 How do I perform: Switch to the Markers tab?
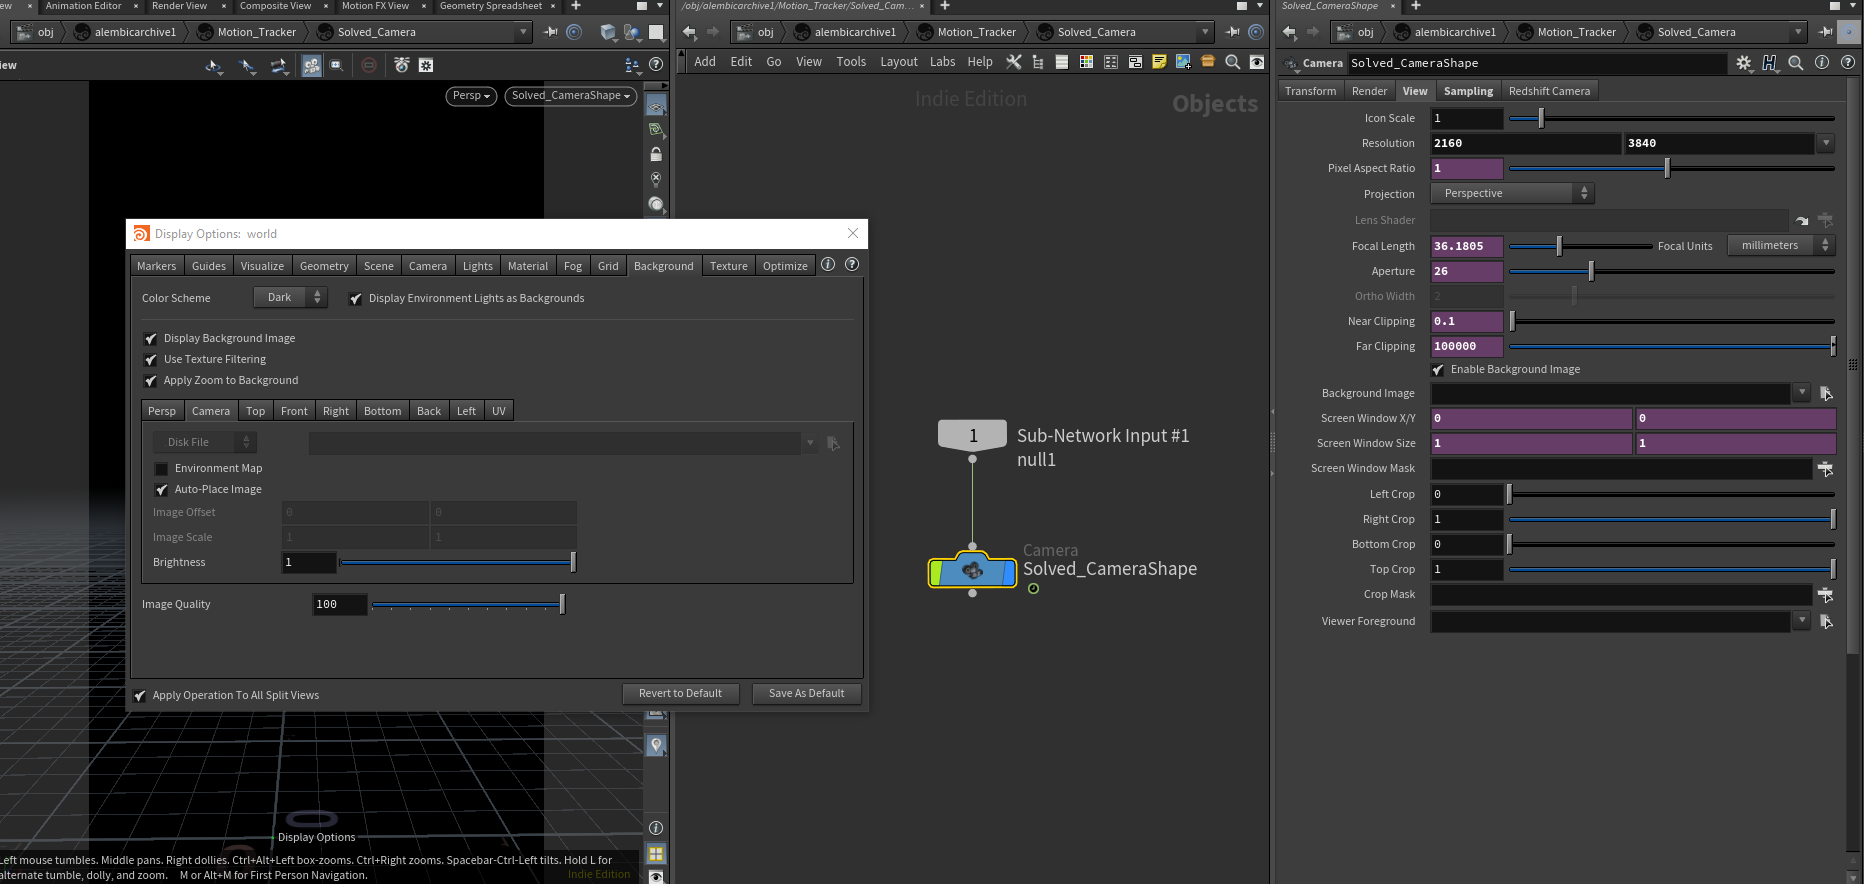pyautogui.click(x=156, y=266)
